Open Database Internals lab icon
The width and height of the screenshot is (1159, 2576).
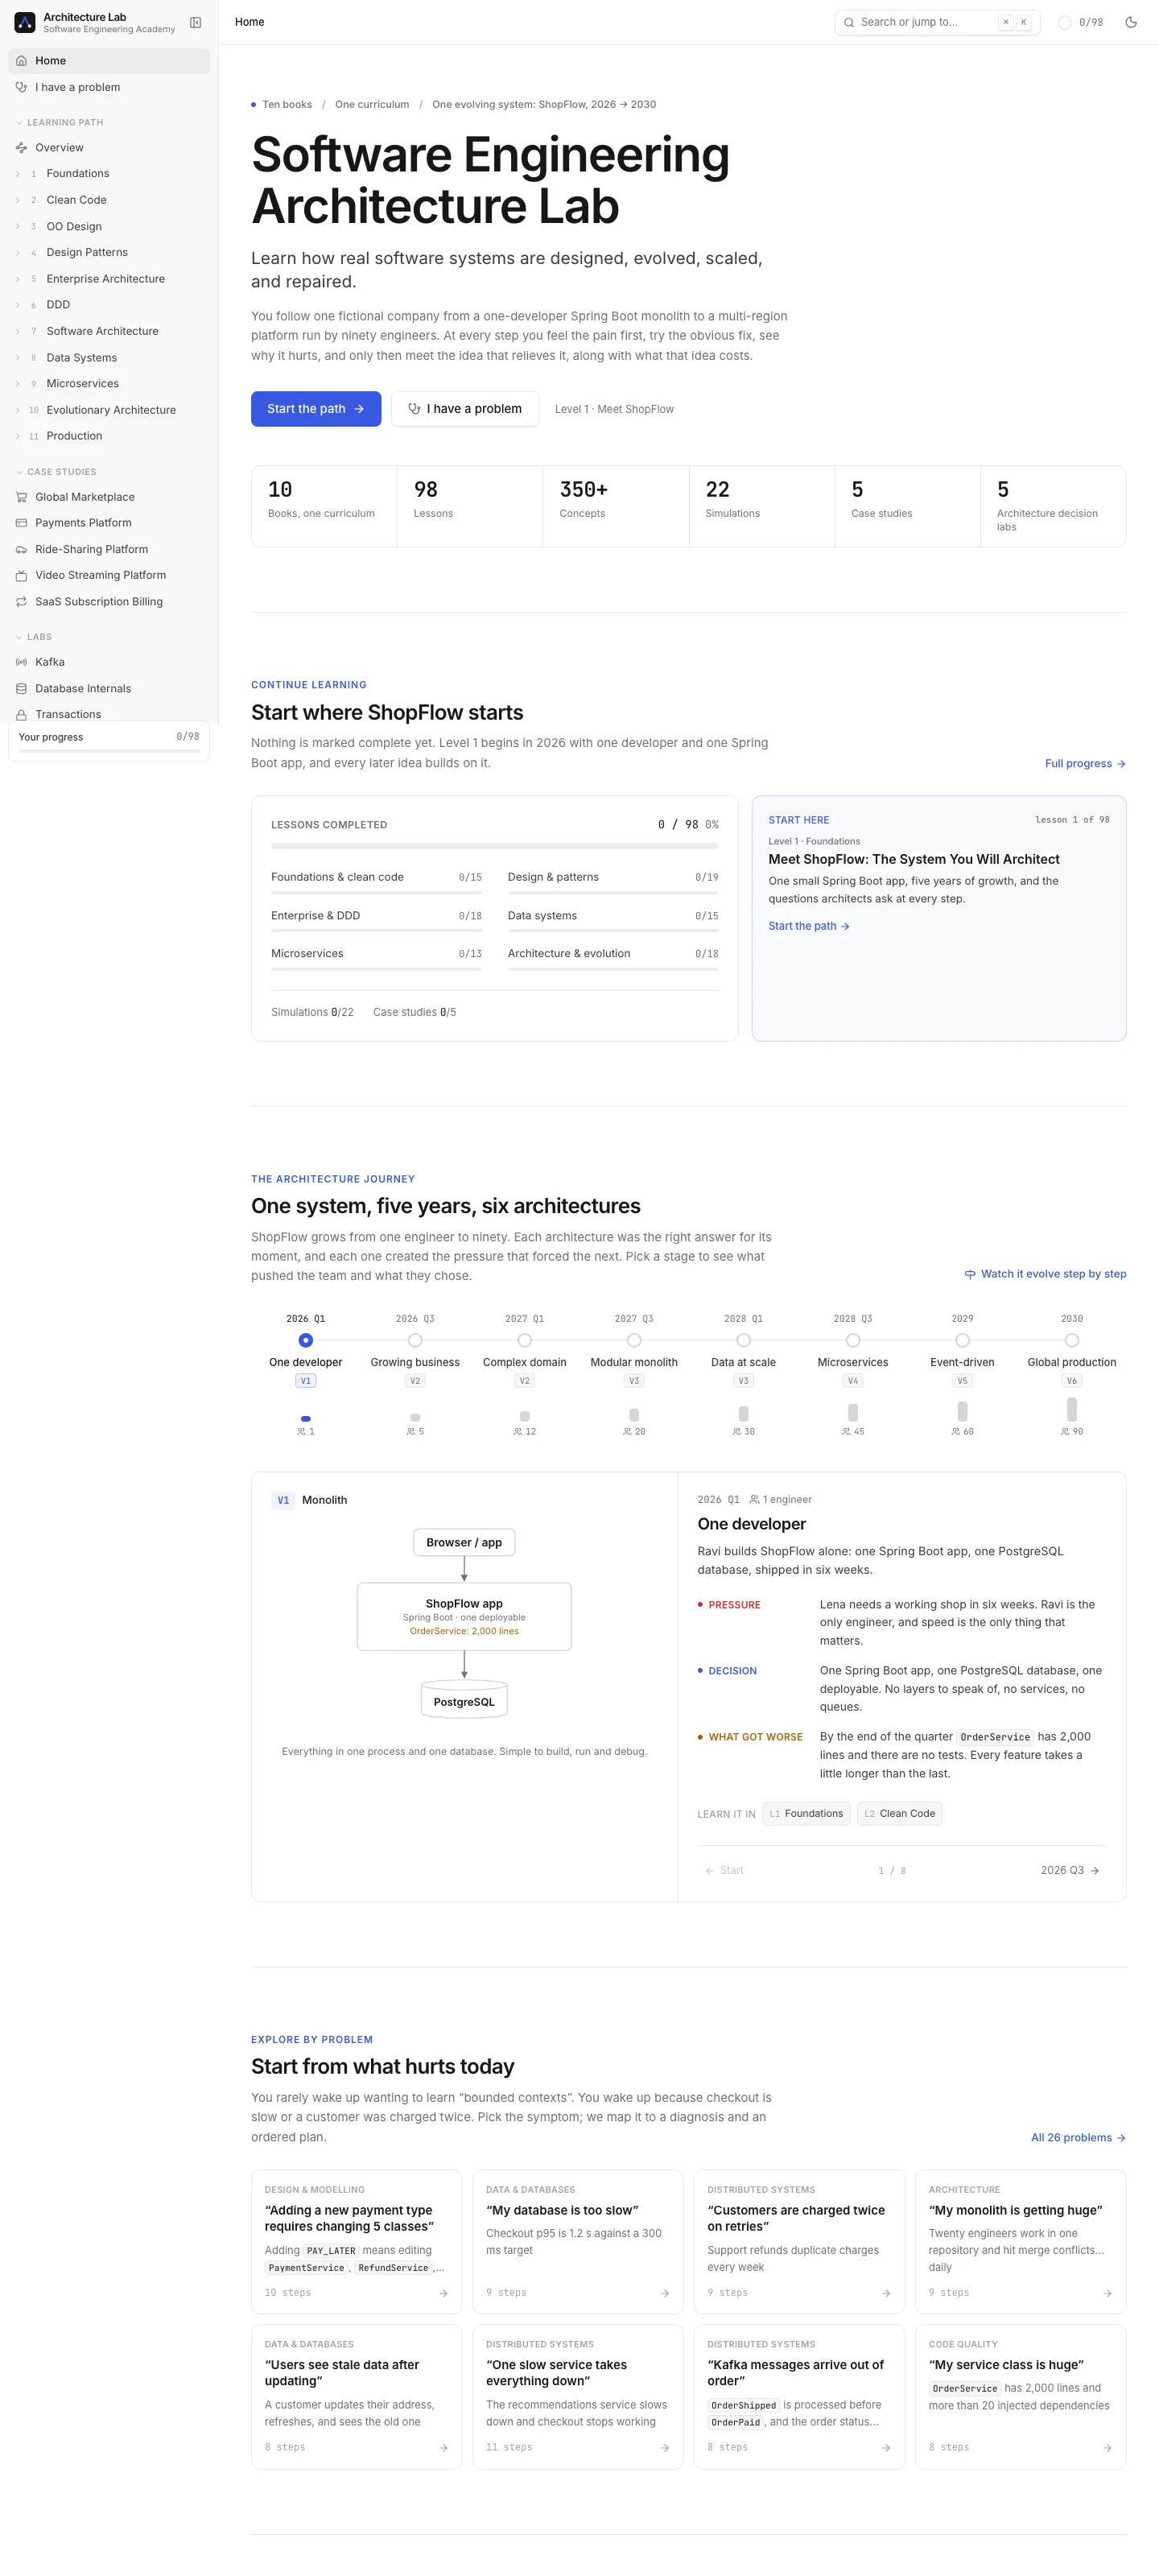tap(21, 688)
